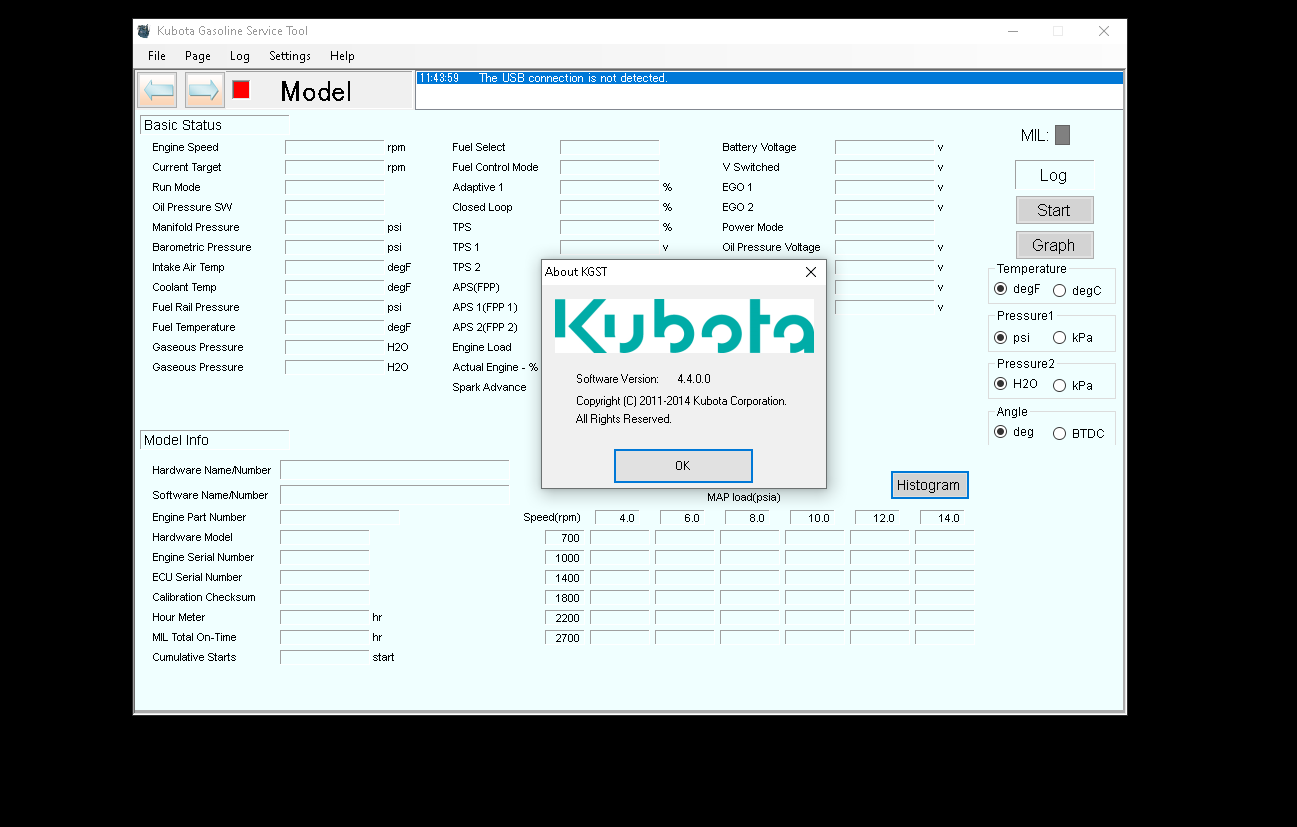The width and height of the screenshot is (1297, 827).
Task: Select the USB connection not detected message
Action: pyautogui.click(x=770, y=78)
